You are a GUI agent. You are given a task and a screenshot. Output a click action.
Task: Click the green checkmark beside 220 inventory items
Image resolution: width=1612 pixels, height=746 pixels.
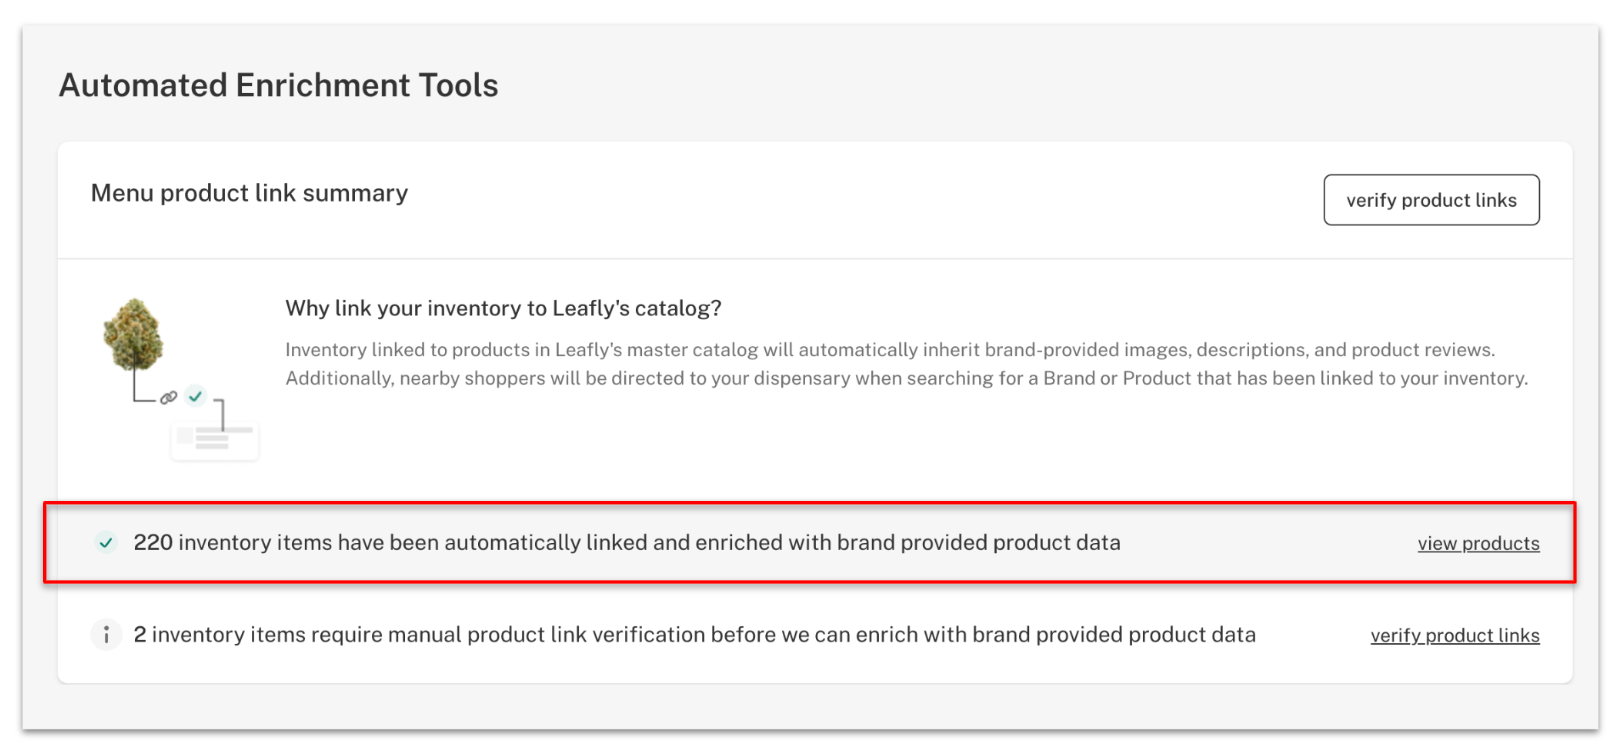[x=106, y=543]
